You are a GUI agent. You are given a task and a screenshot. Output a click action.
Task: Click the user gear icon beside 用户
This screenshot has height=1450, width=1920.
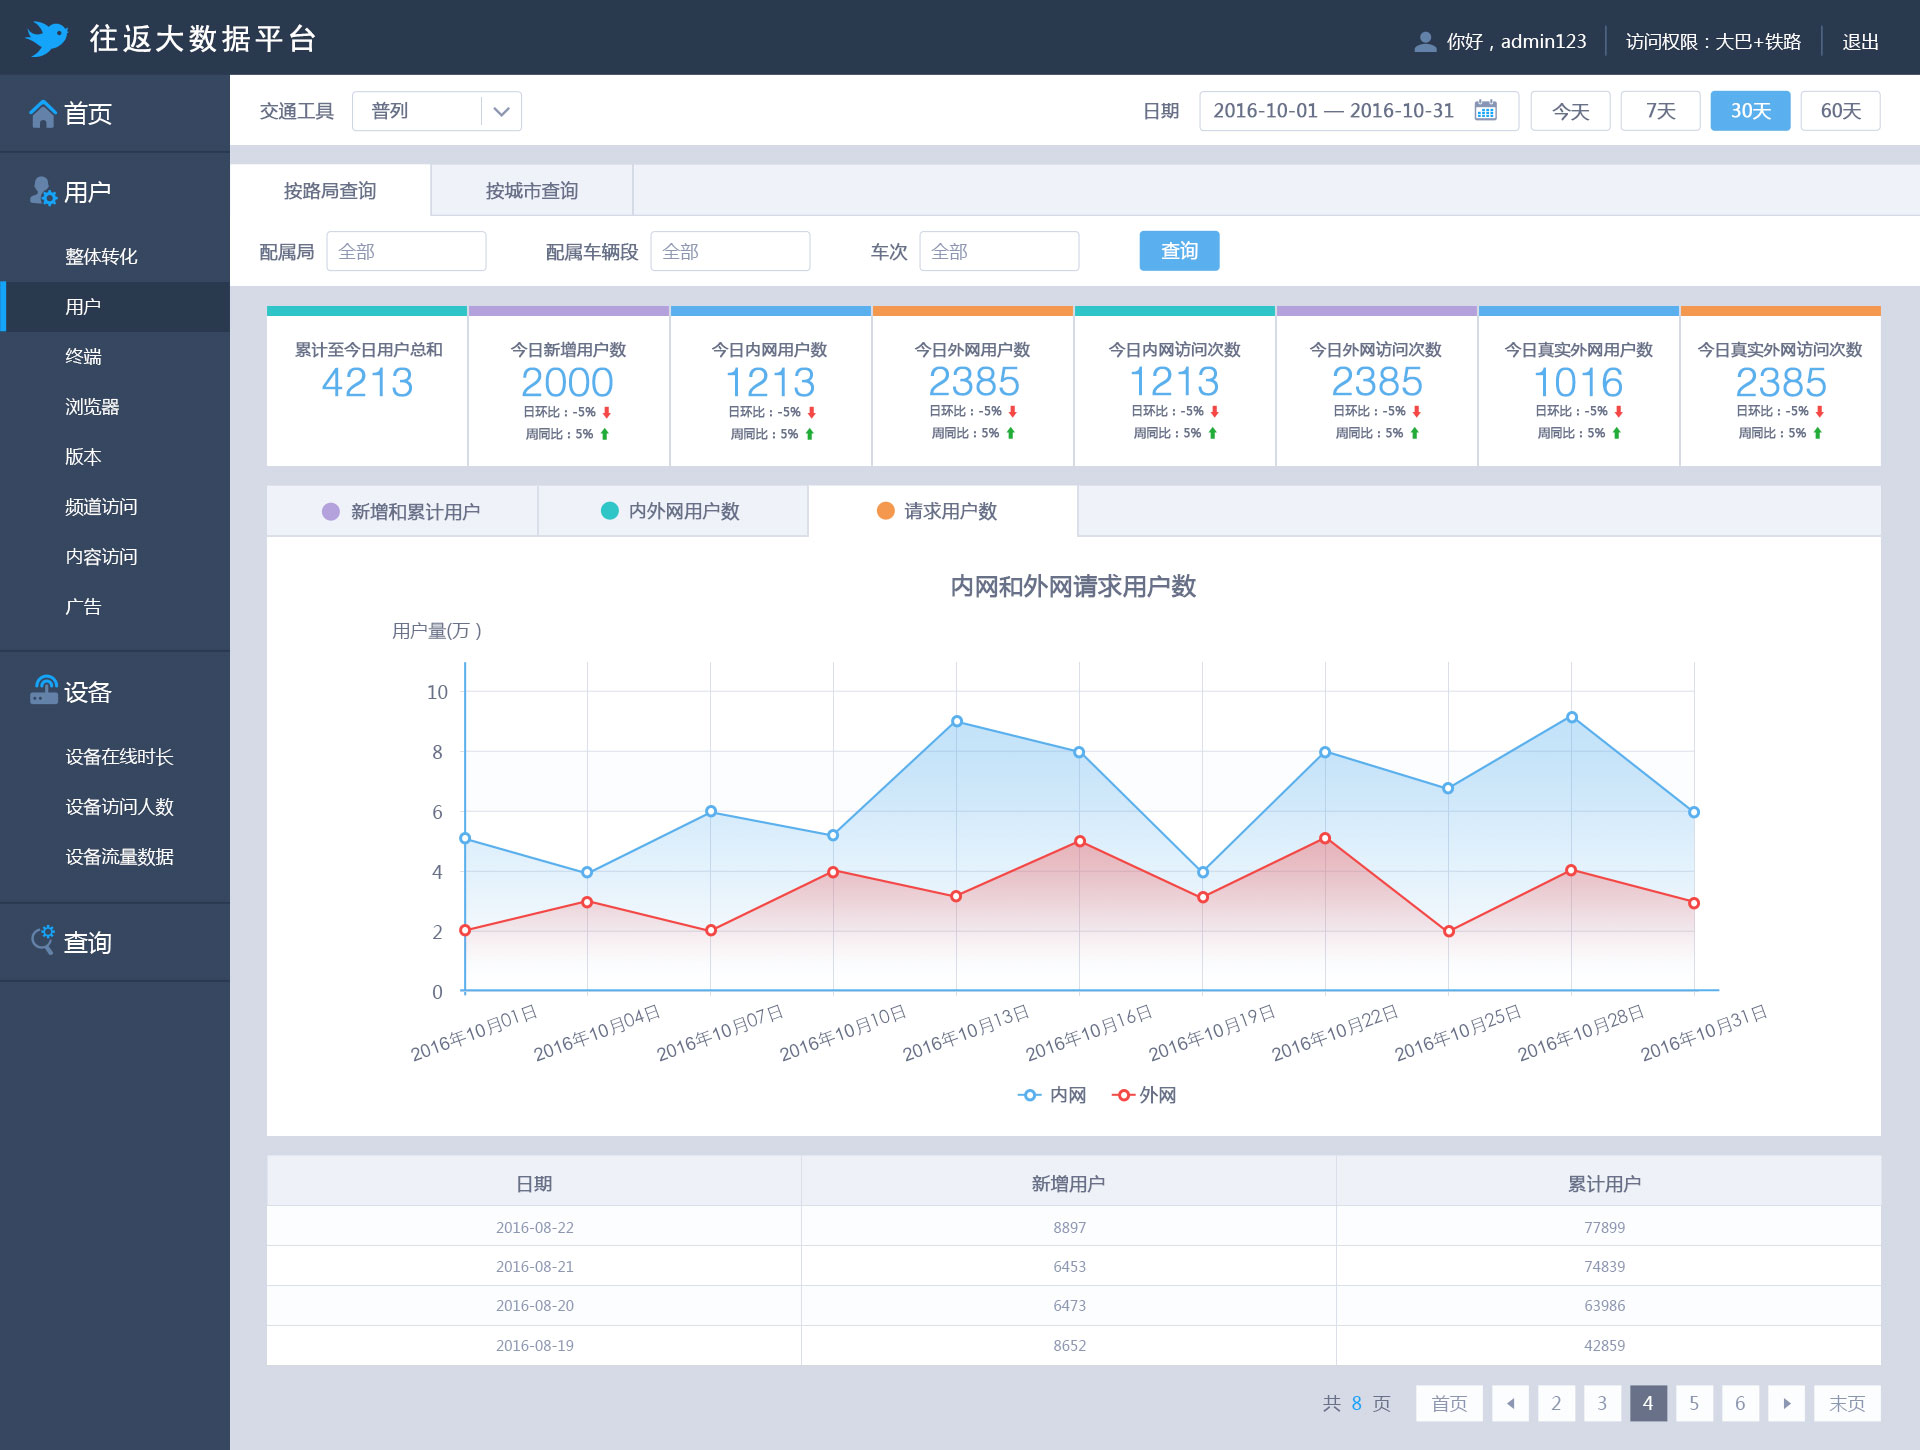pyautogui.click(x=43, y=191)
